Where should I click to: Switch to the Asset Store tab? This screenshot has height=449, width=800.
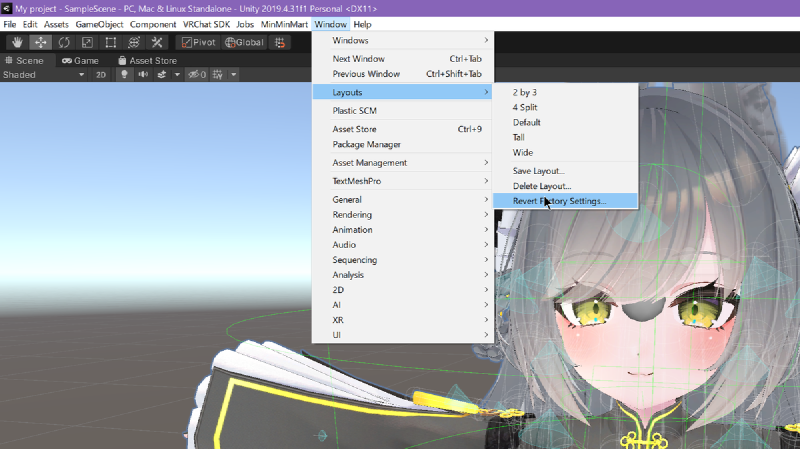click(x=147, y=60)
